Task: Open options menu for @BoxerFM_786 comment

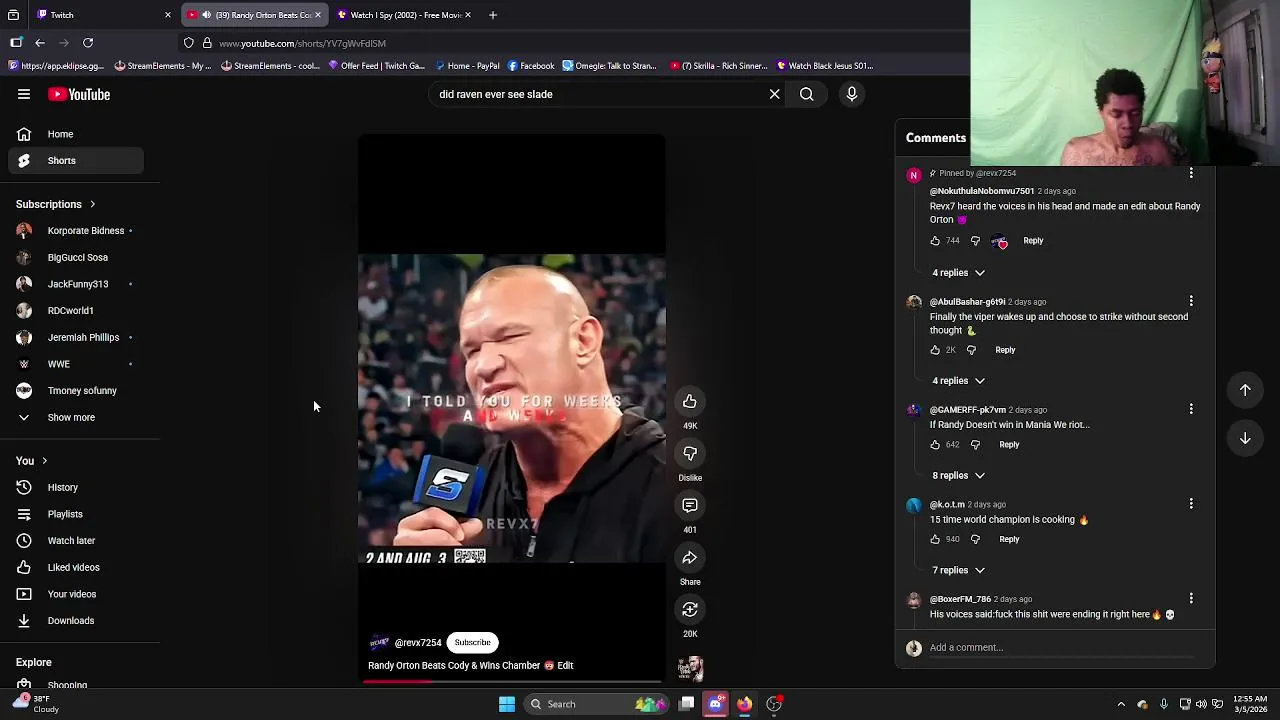Action: pos(1191,598)
